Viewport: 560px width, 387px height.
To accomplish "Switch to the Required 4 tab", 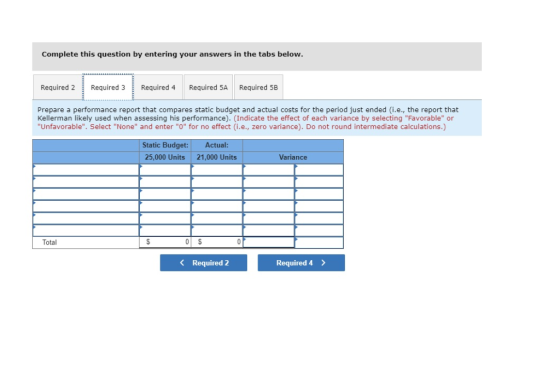I will point(158,87).
